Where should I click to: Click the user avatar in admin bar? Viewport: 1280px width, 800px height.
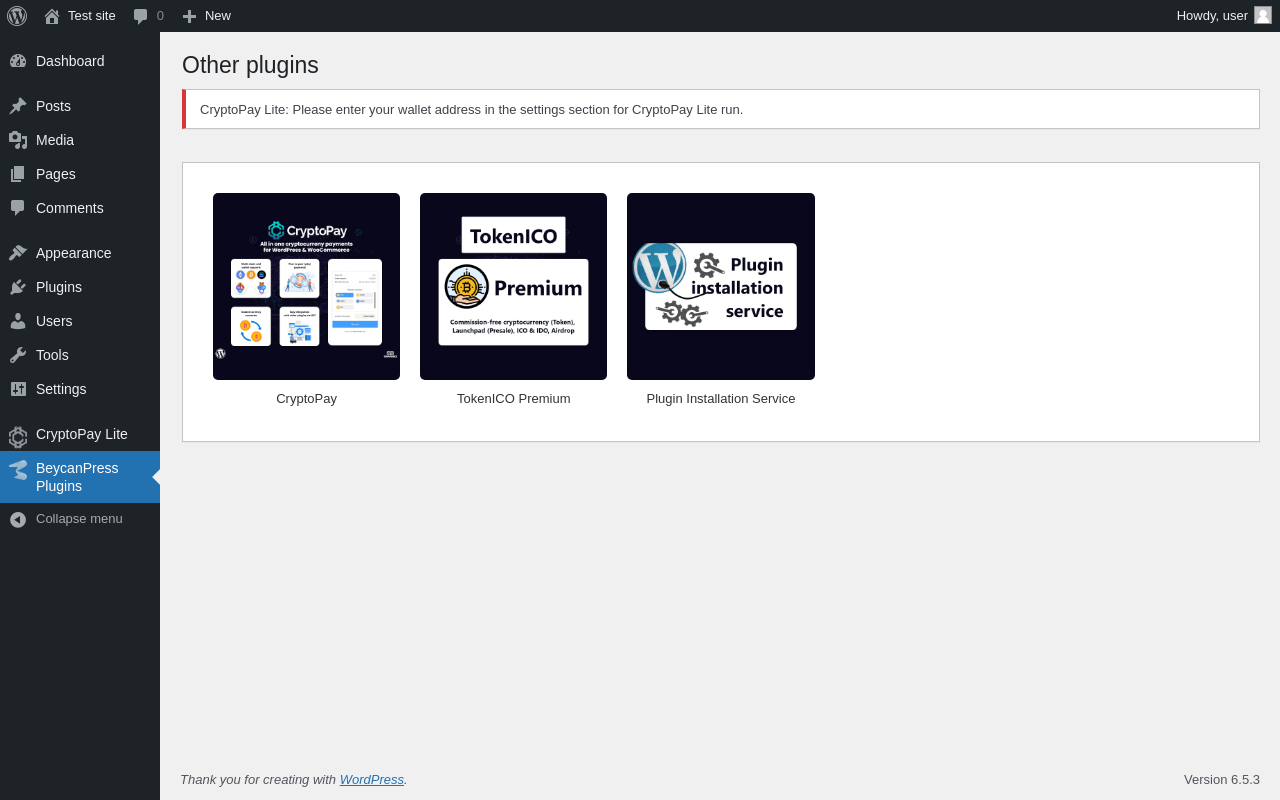click(x=1263, y=15)
